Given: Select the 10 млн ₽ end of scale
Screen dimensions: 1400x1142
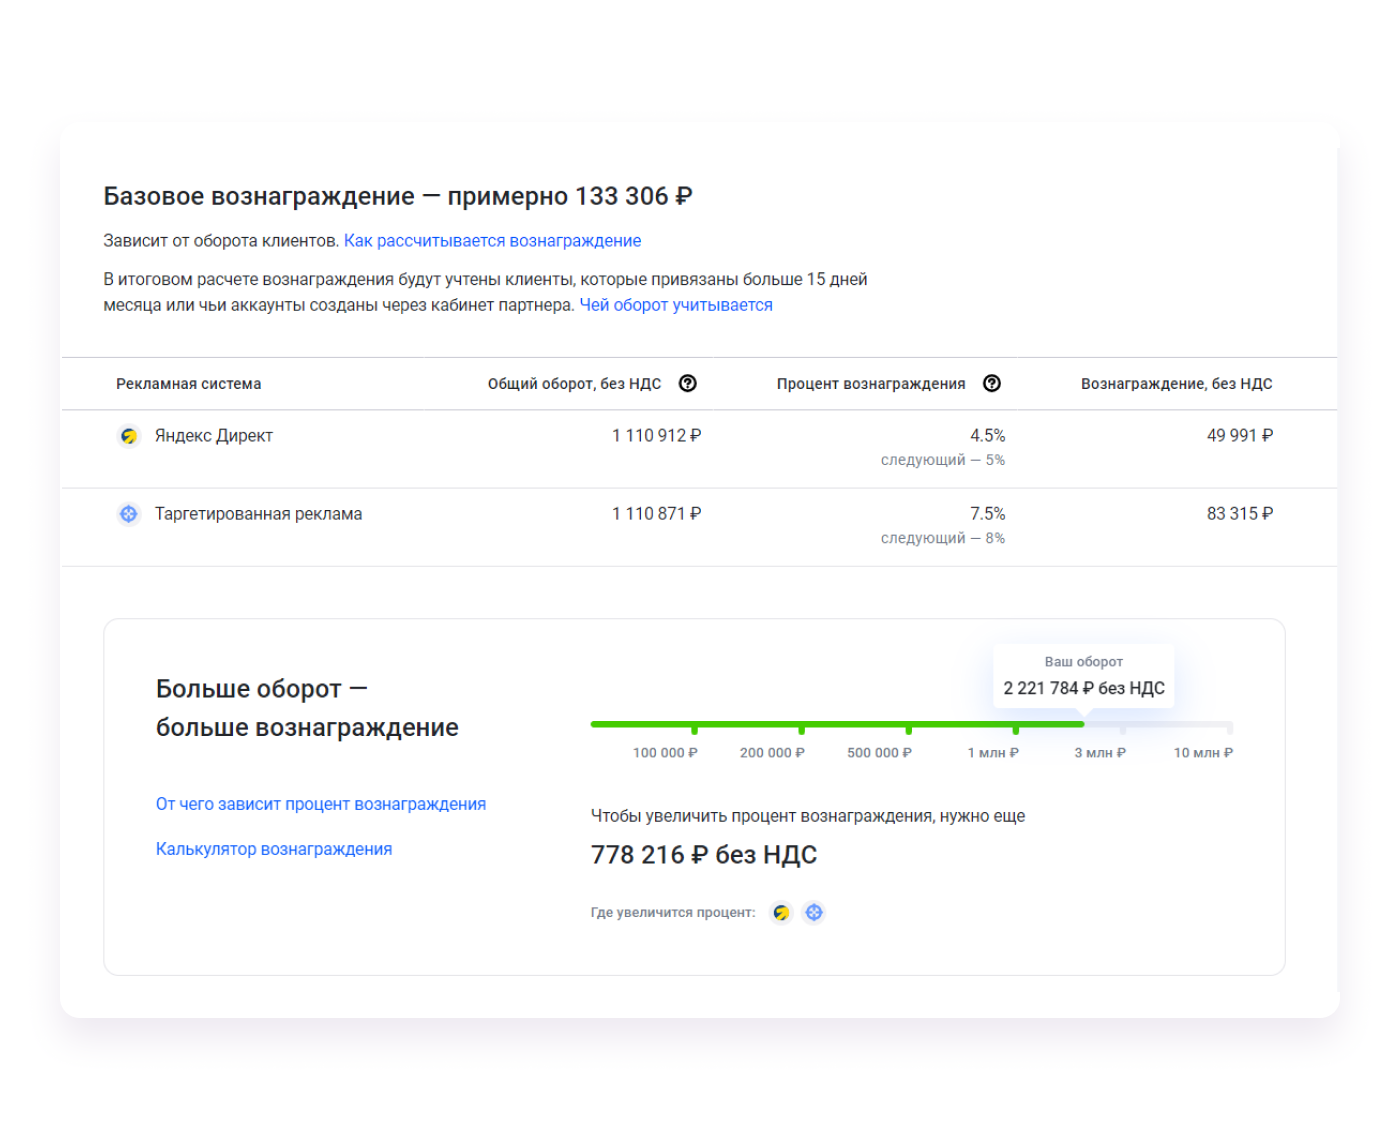Looking at the screenshot, I should 1203,752.
